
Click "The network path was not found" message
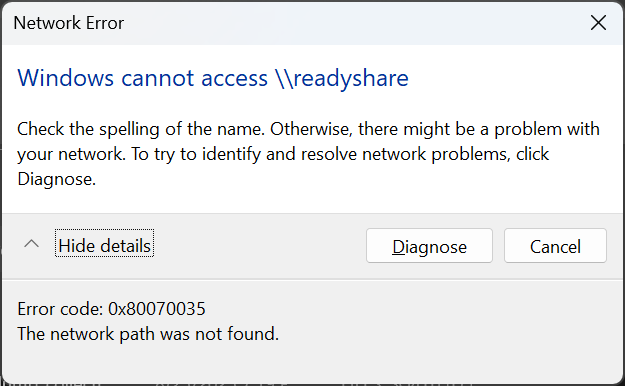148,334
